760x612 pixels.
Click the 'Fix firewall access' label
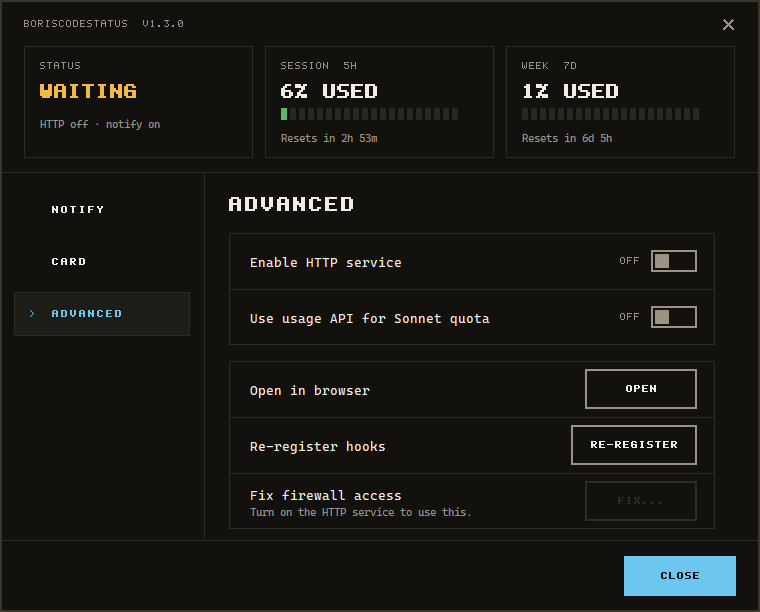coord(326,495)
